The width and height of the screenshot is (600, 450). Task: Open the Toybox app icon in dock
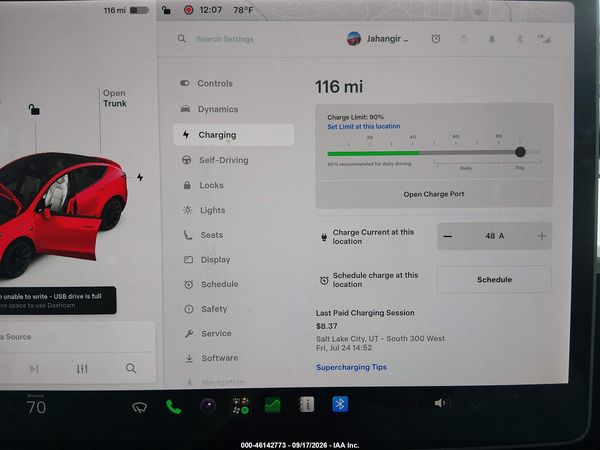tap(241, 405)
